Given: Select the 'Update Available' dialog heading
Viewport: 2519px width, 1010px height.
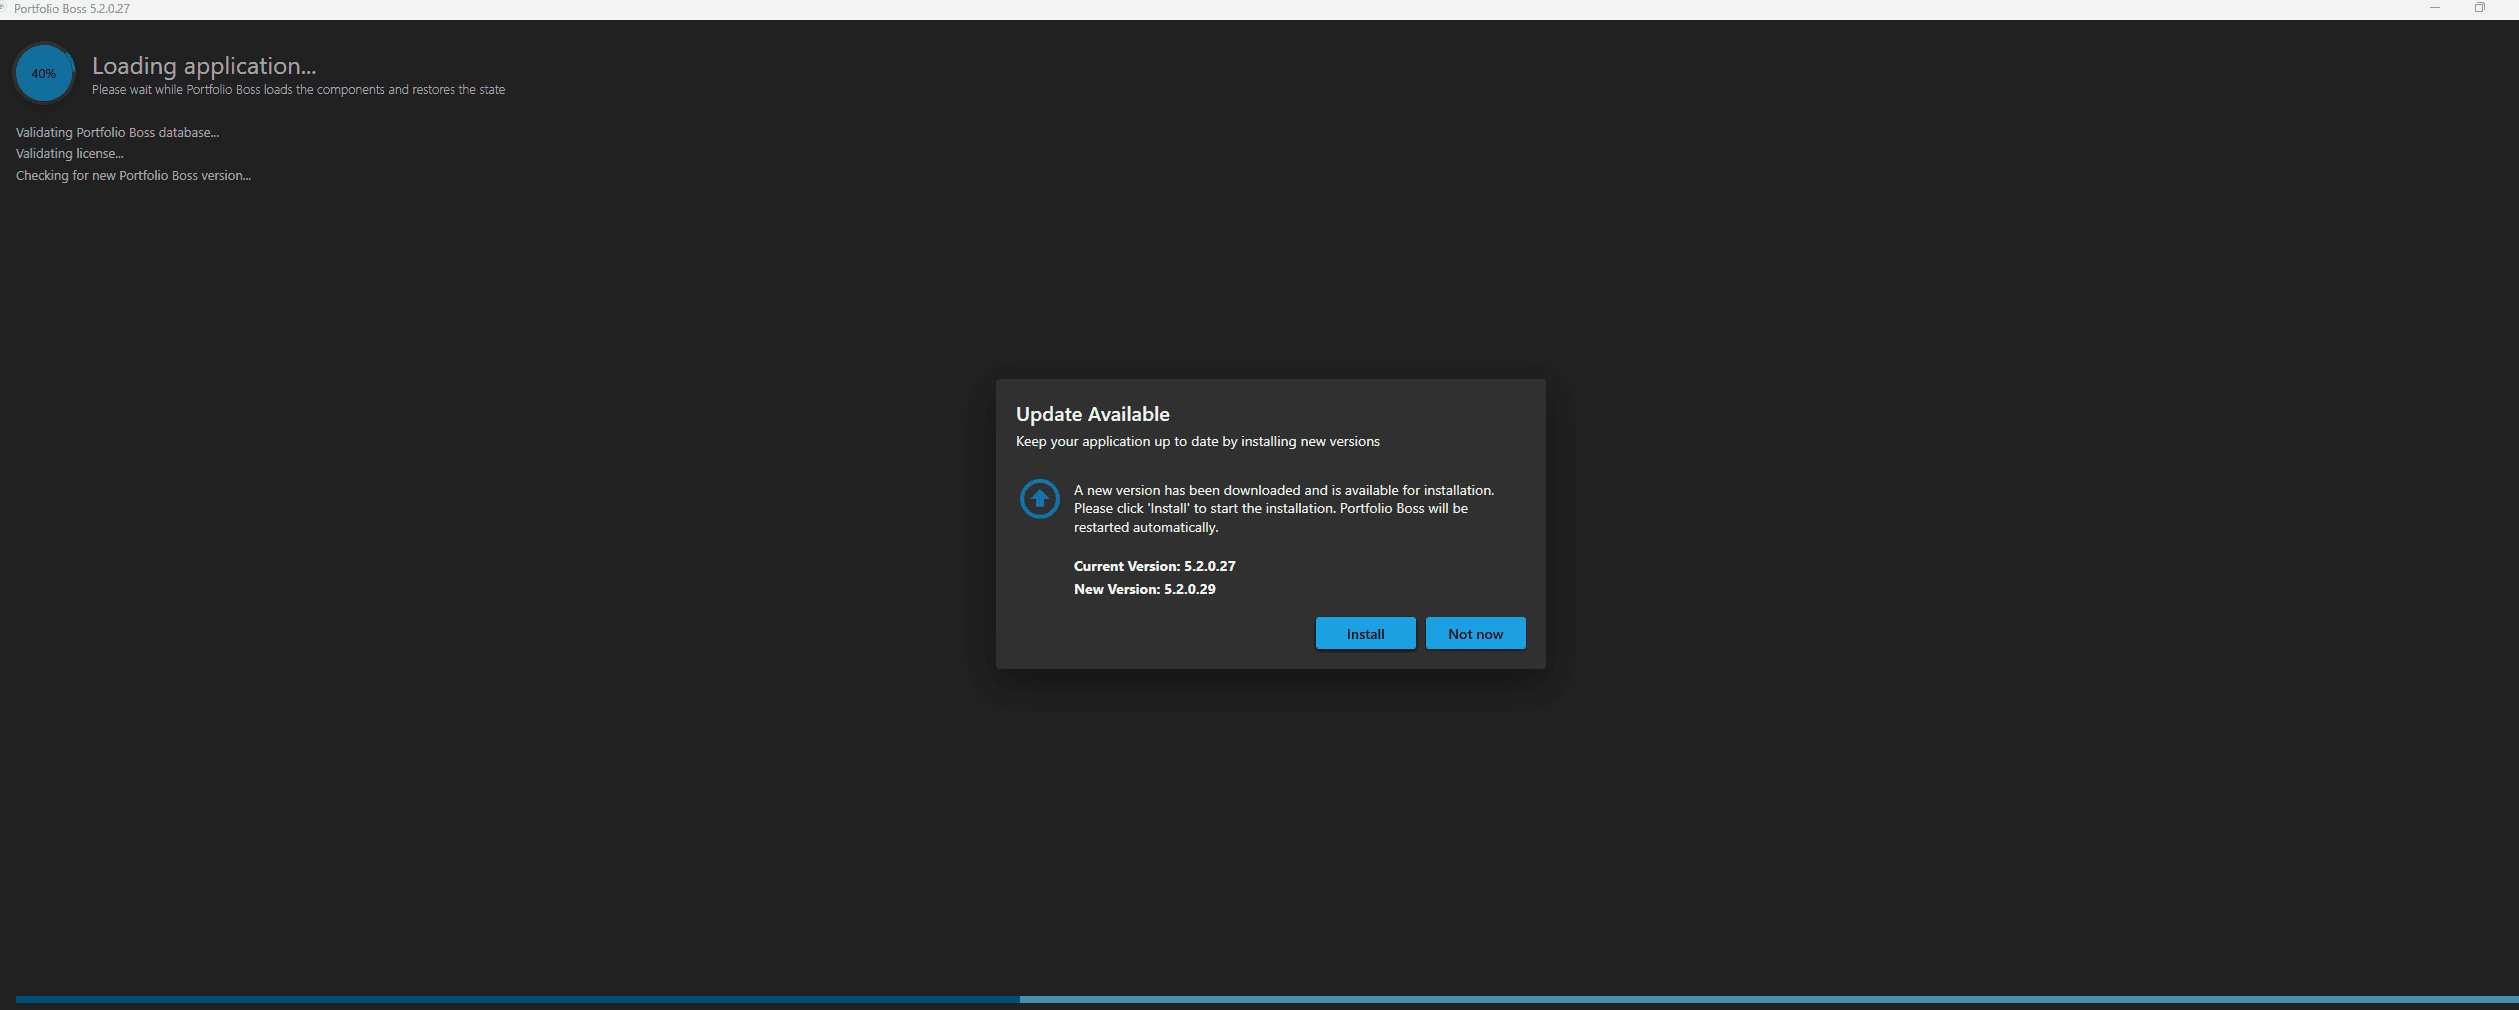Looking at the screenshot, I should [1092, 414].
